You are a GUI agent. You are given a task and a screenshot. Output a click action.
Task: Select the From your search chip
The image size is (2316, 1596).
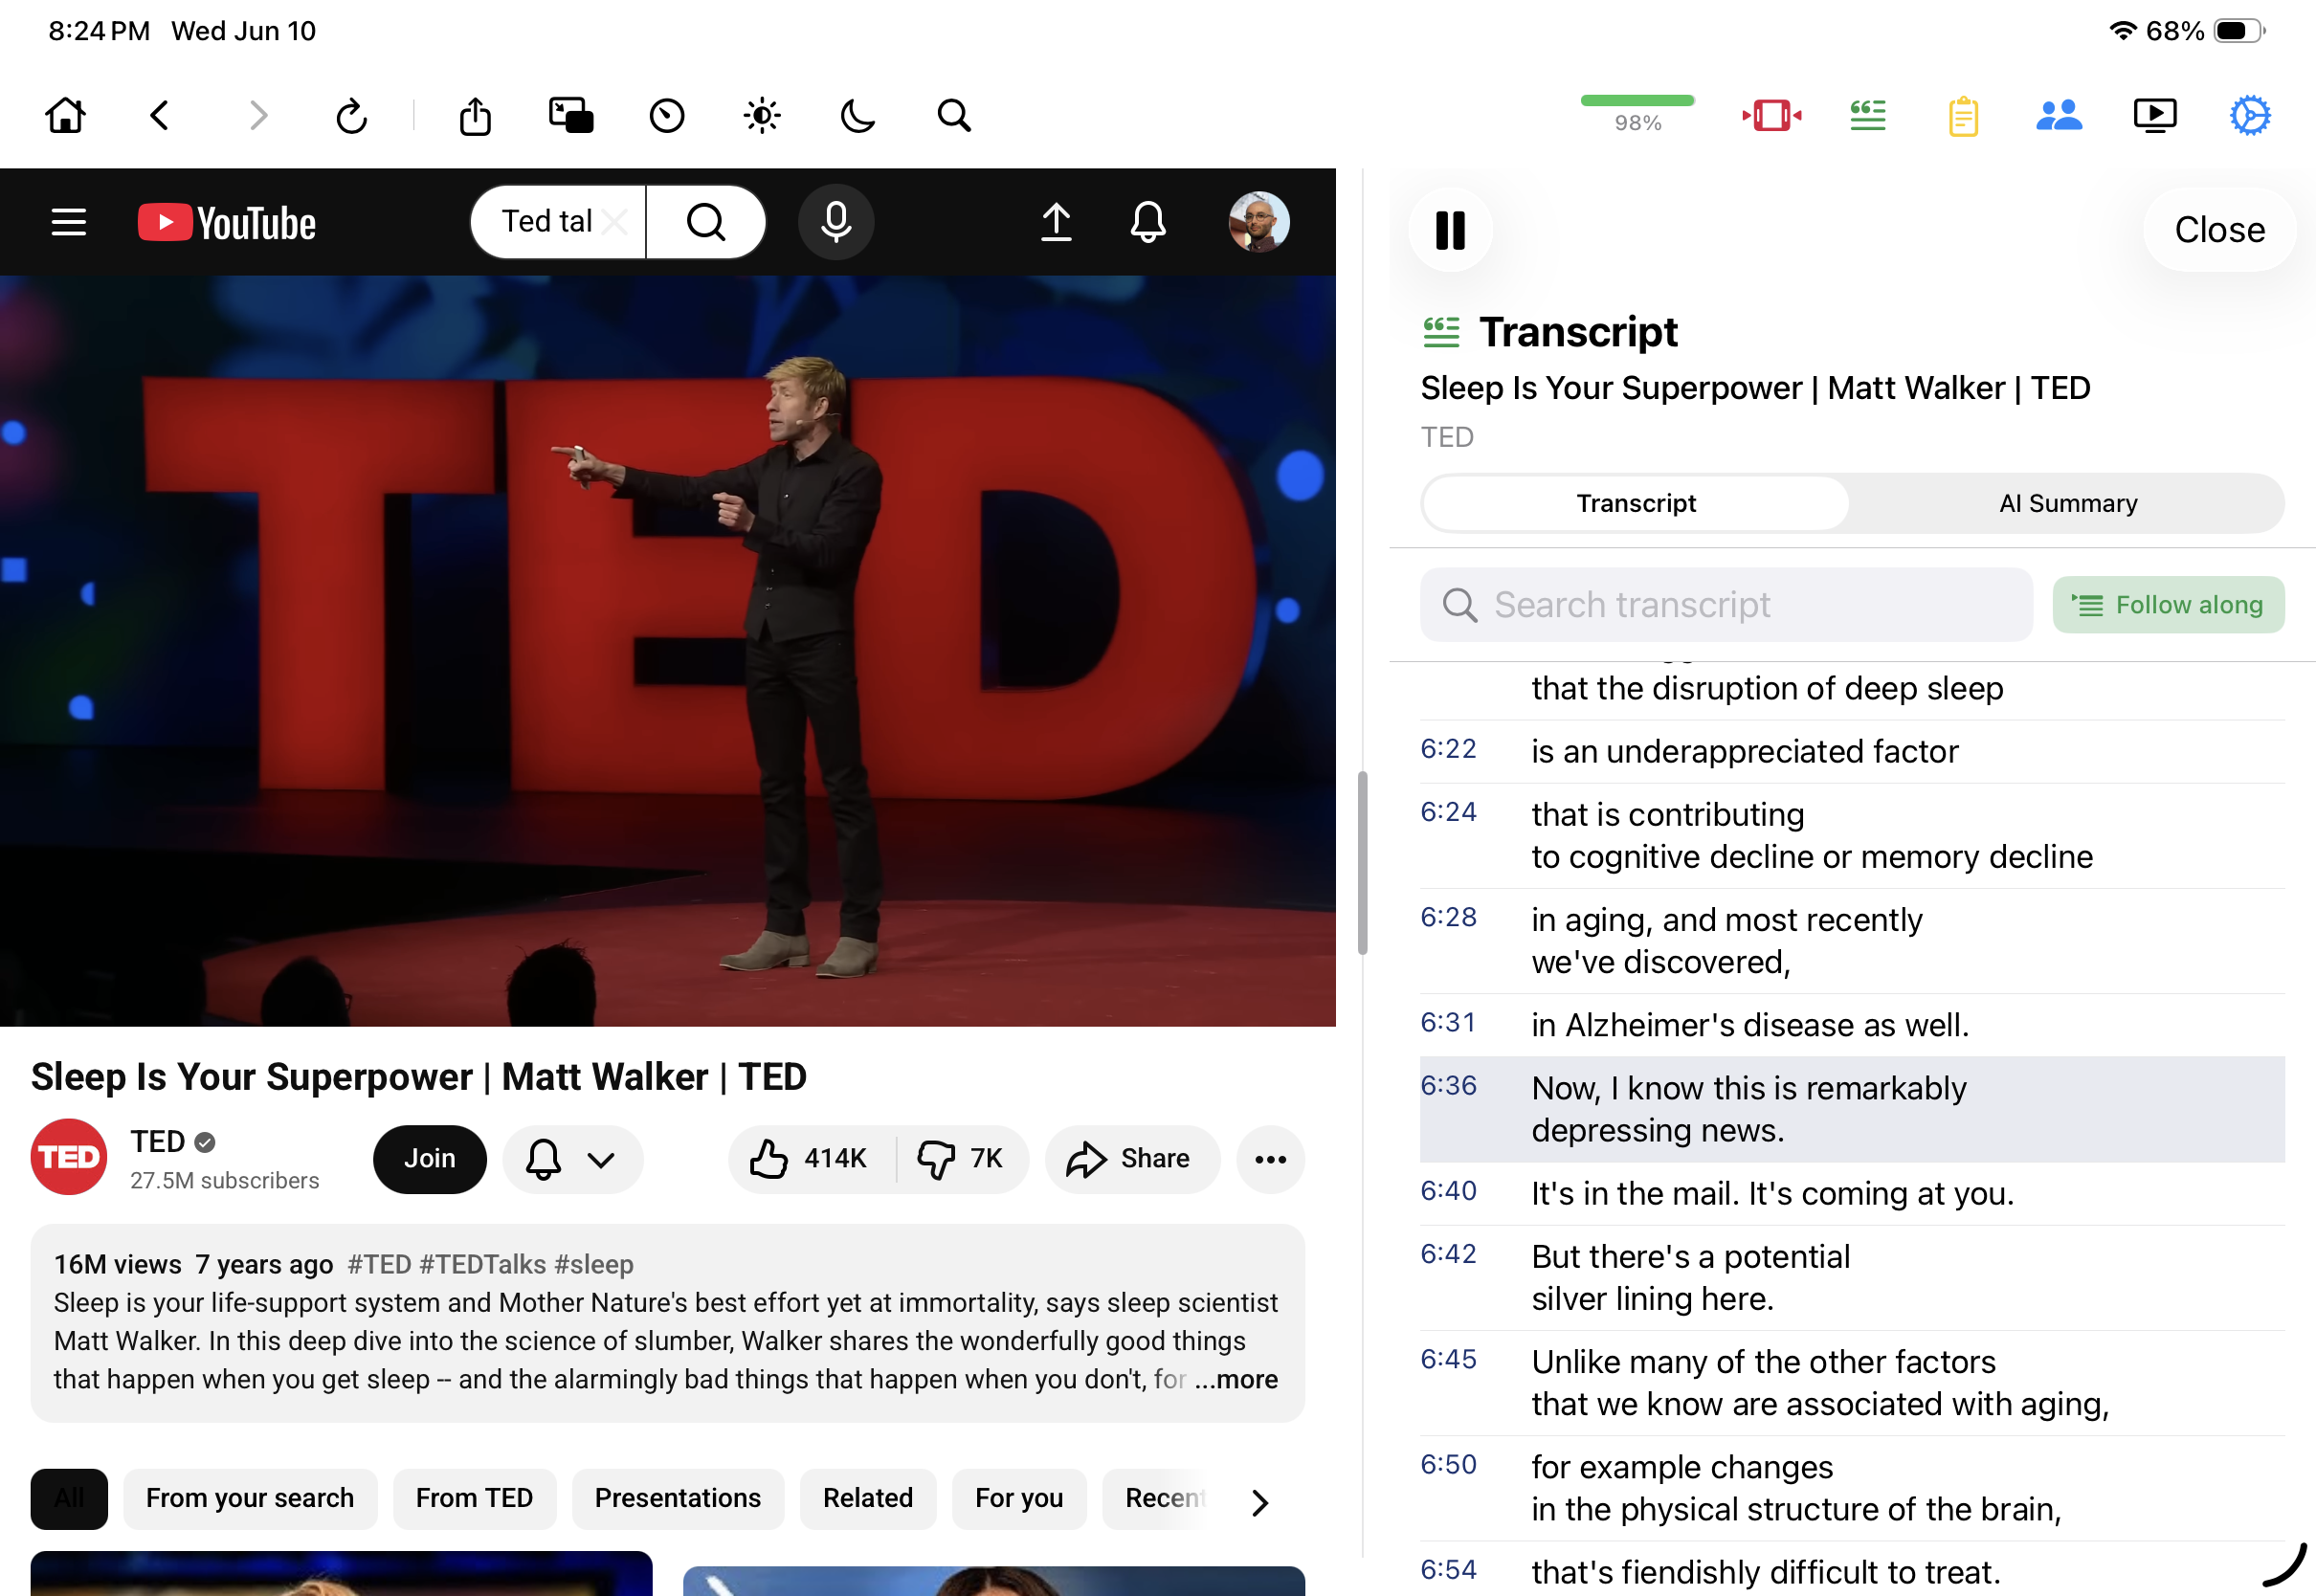(250, 1498)
